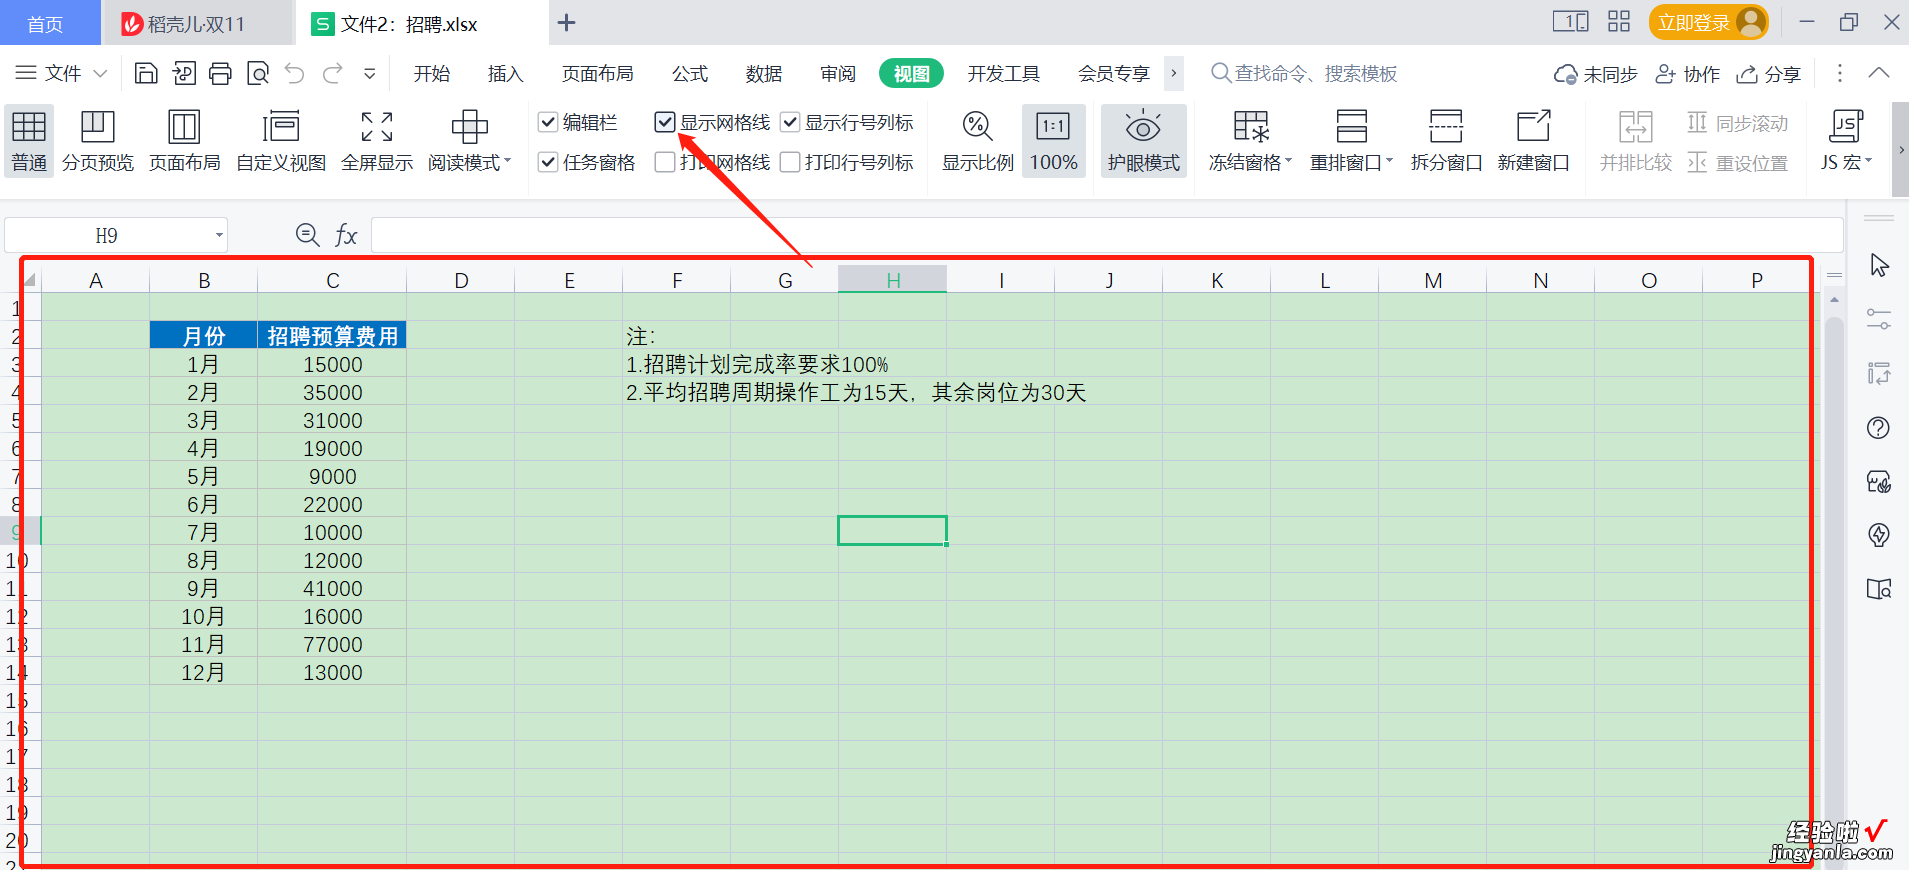
Task: Click JS Macro (JS 宏) icon
Action: click(1845, 128)
